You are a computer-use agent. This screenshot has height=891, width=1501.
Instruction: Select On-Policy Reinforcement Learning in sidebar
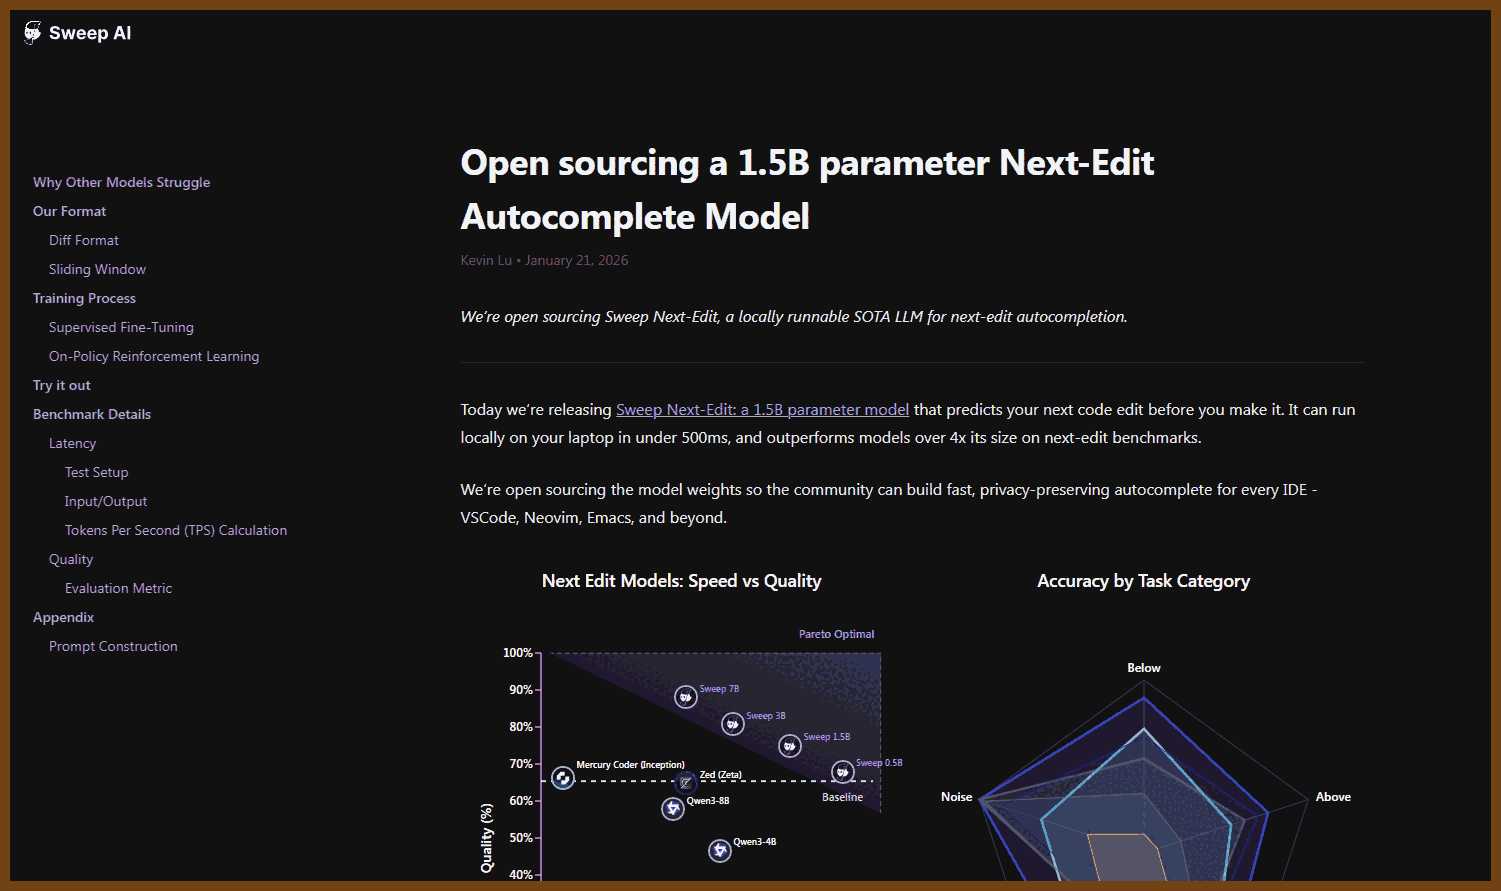pyautogui.click(x=154, y=356)
